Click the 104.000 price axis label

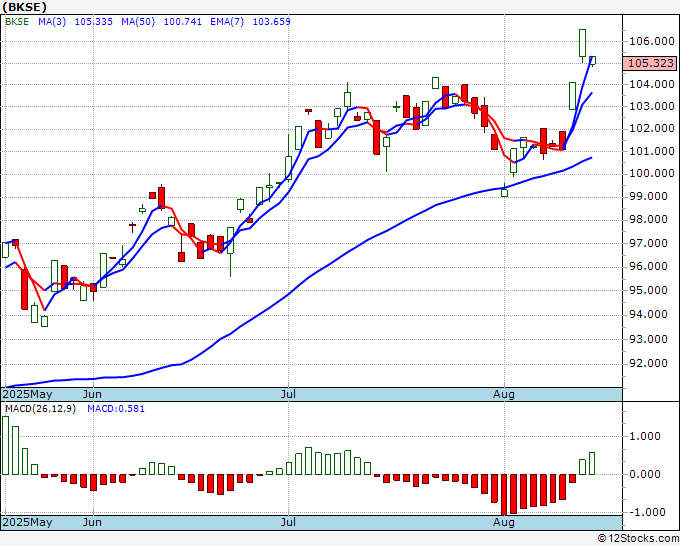coord(651,84)
